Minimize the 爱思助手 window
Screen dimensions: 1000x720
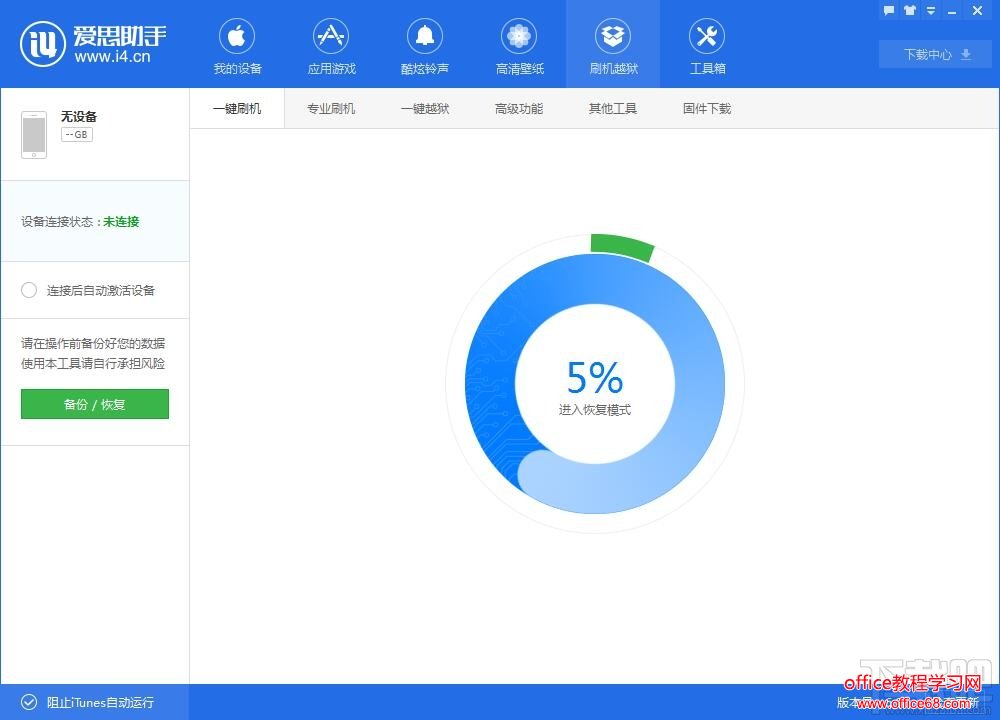click(x=952, y=11)
